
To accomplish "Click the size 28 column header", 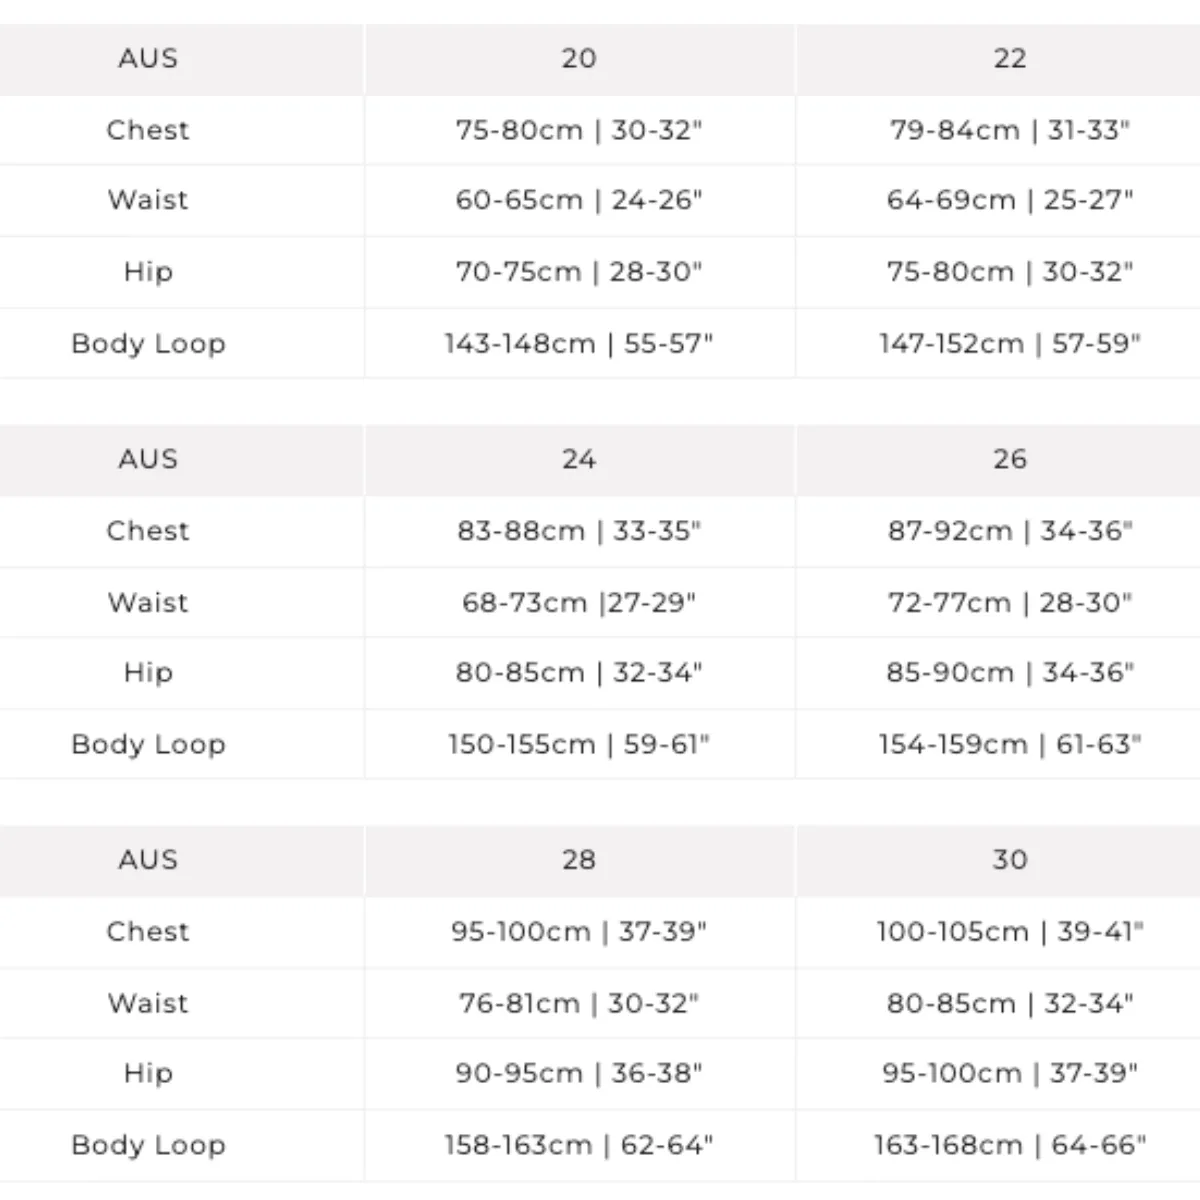I will click(579, 860).
